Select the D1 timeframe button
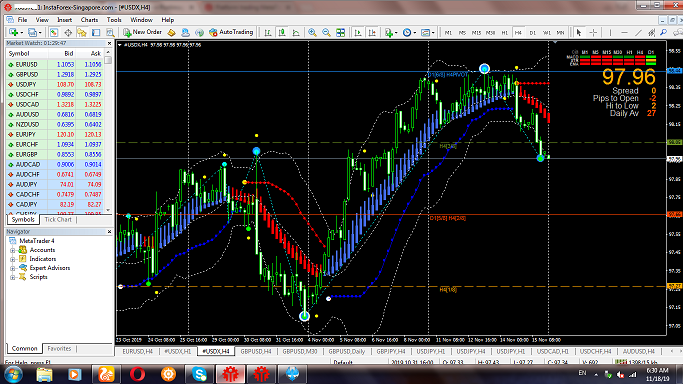 pyautogui.click(x=532, y=33)
